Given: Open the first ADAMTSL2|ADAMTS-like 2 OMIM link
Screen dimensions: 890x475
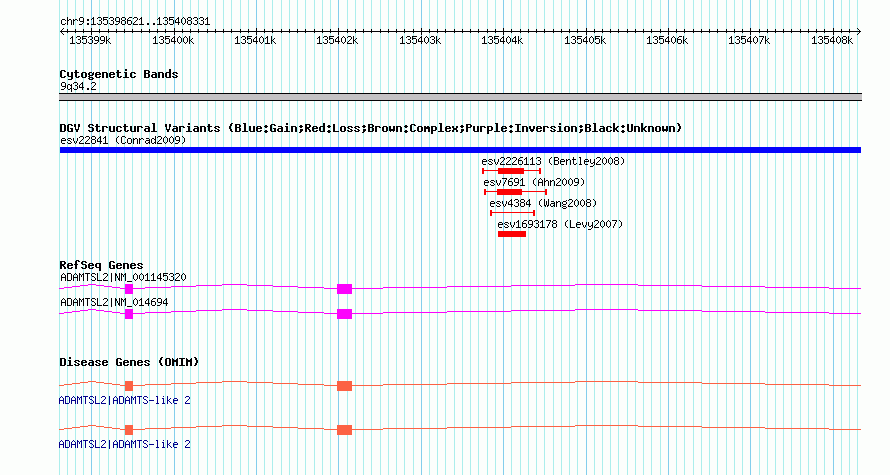Looking at the screenshot, I should 124,401.
